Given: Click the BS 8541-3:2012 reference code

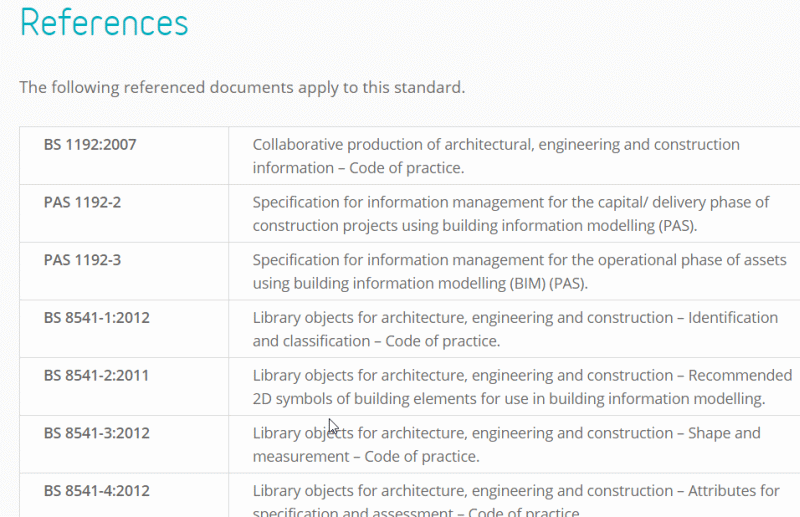Looking at the screenshot, I should [96, 433].
